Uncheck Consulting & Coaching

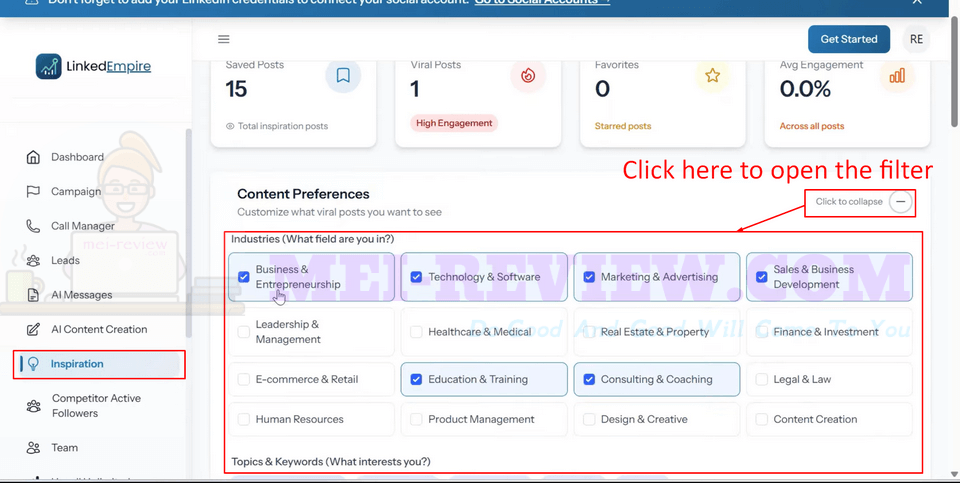click(589, 380)
